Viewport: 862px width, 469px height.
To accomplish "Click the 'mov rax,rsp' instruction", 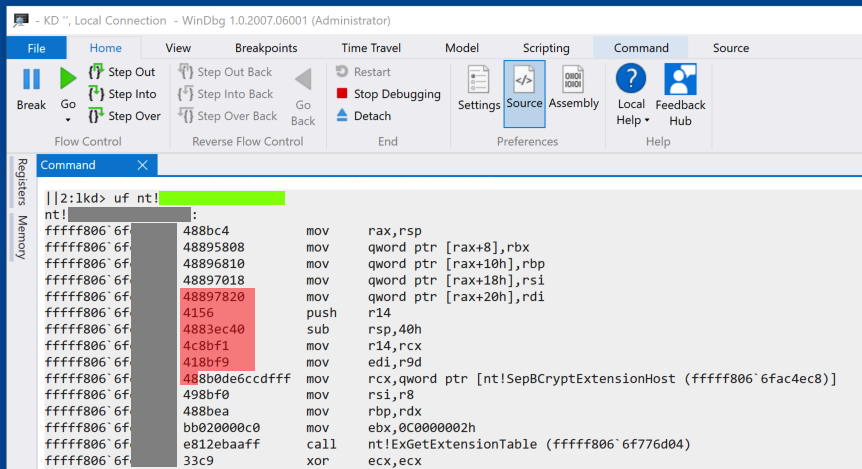I will (x=364, y=231).
